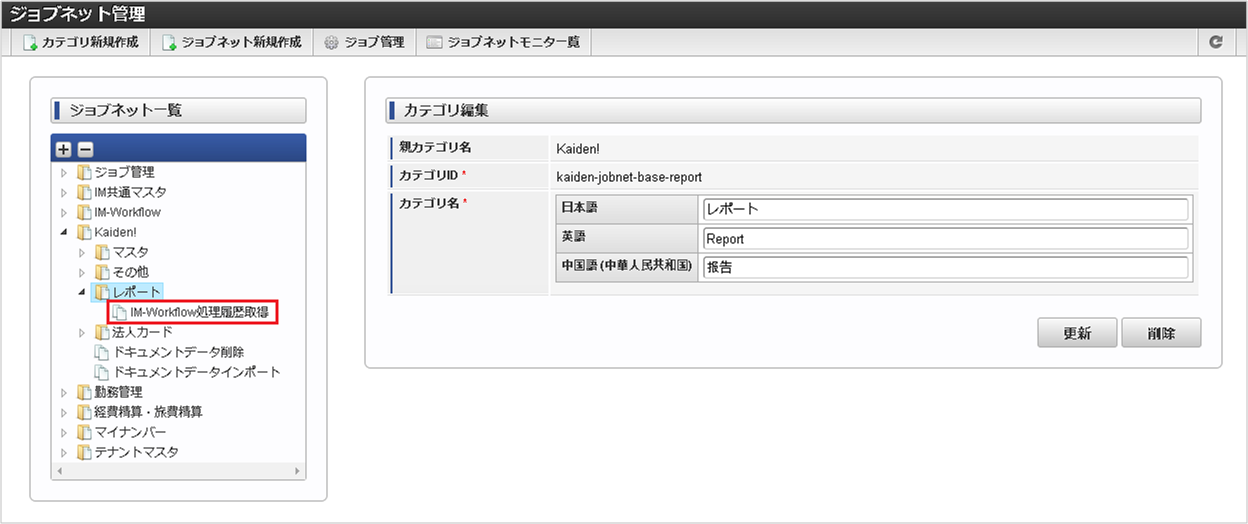Click the folder icon next to ジョブ管理
The image size is (1248, 524).
click(84, 172)
